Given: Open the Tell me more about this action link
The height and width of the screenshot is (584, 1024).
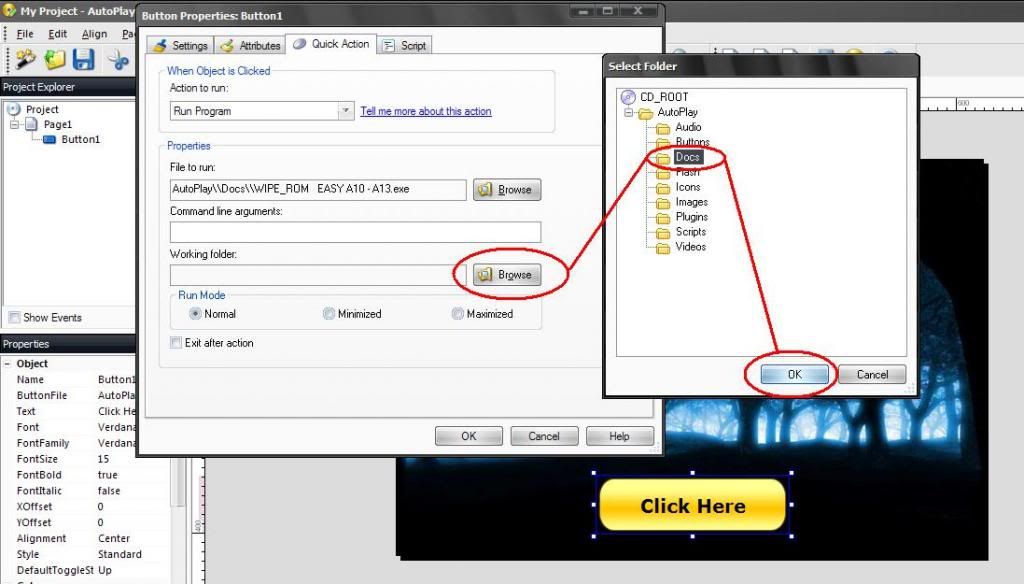Looking at the screenshot, I should (426, 111).
